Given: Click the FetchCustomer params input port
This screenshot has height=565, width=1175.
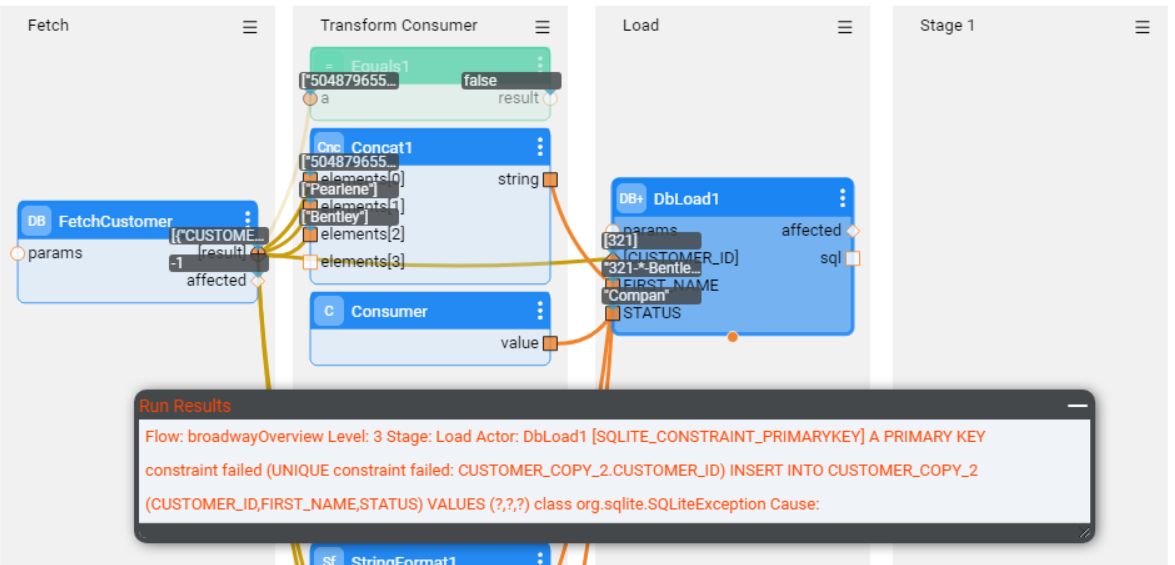Looking at the screenshot, I should [x=17, y=253].
